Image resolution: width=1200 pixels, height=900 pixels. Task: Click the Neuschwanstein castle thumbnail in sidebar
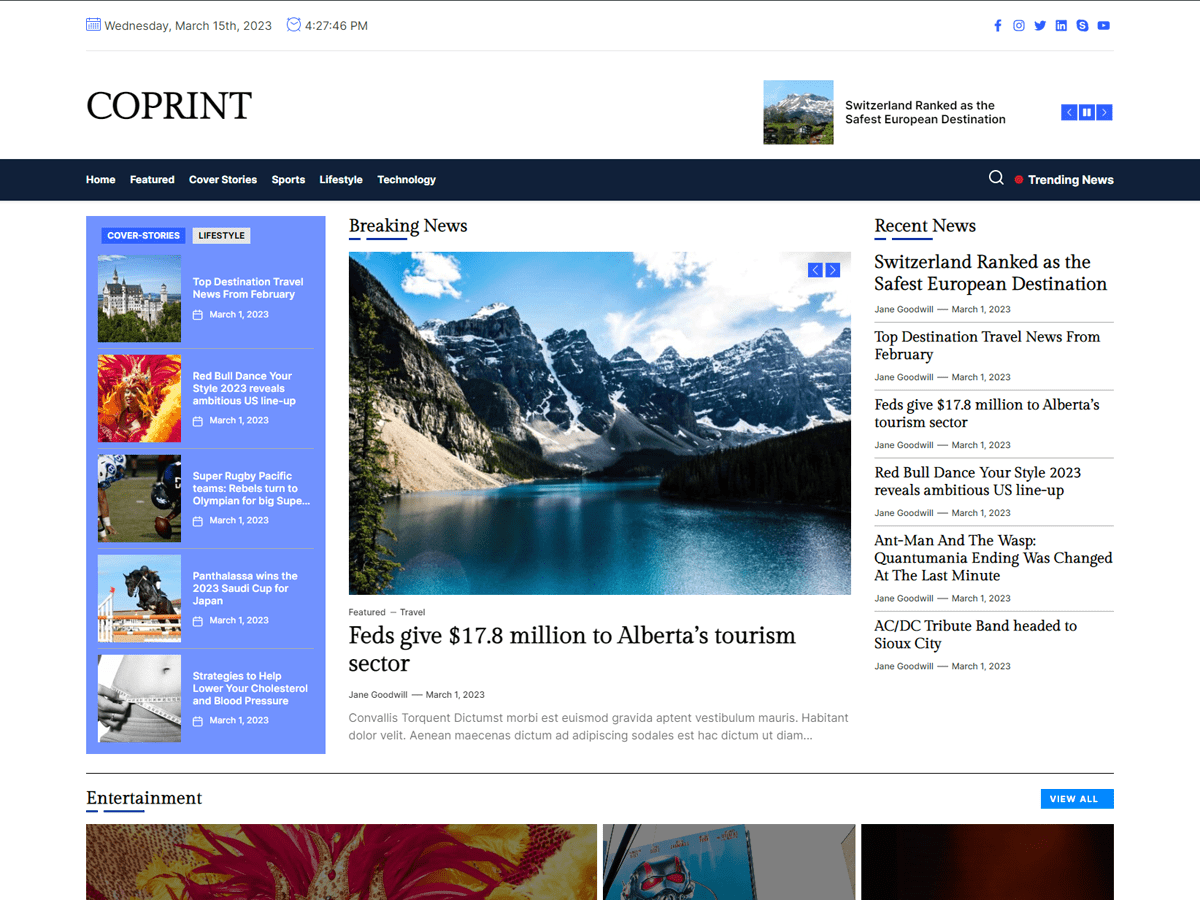click(139, 299)
